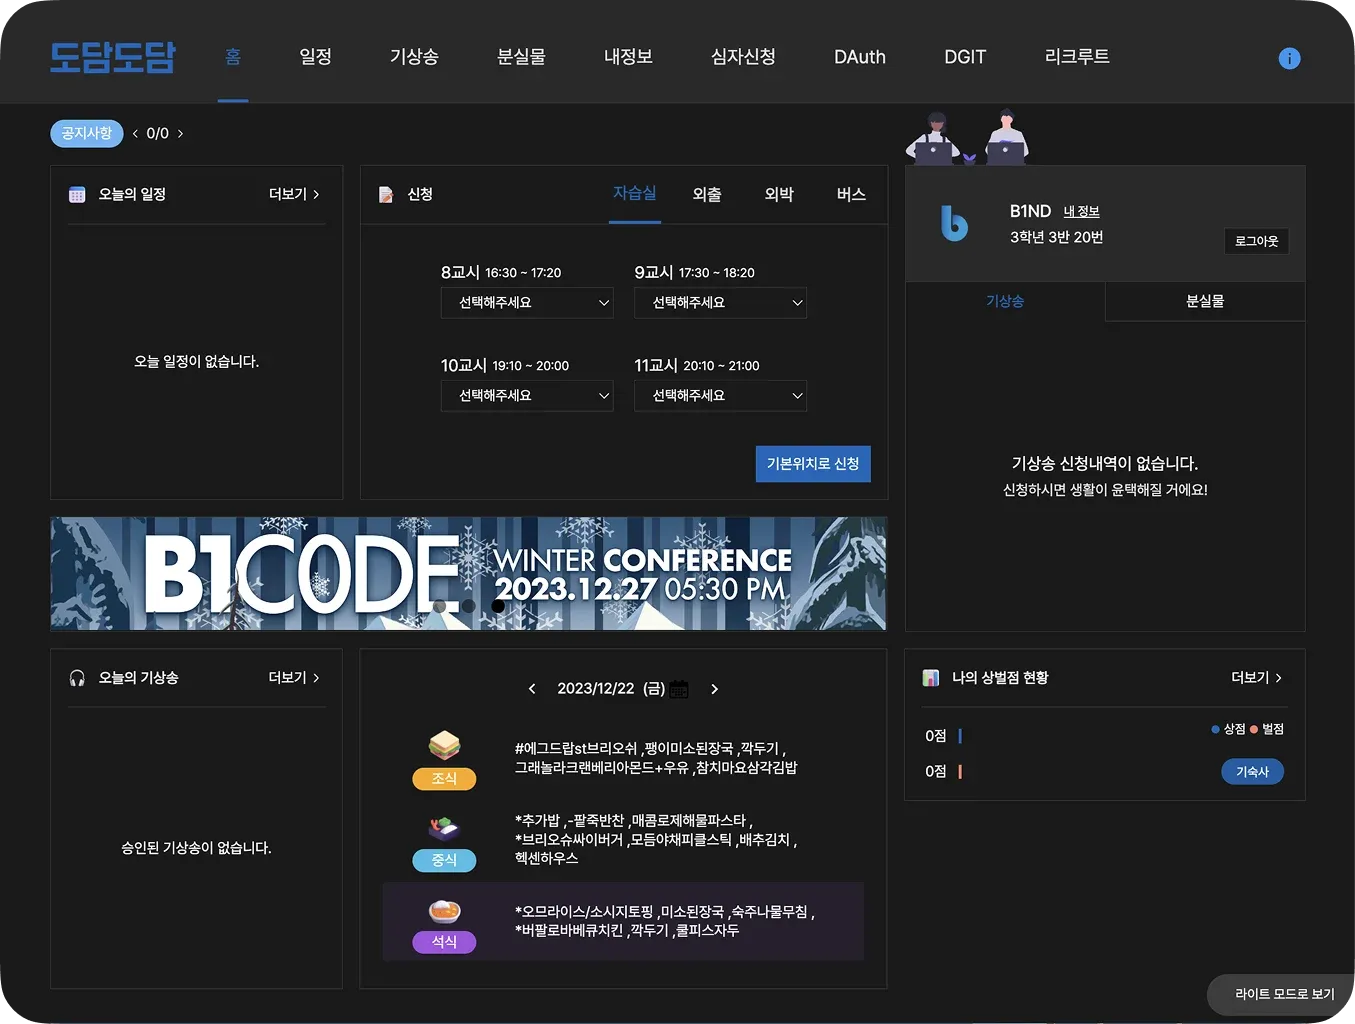1355x1024 pixels.
Task: Click the 2023/12/22 (금) date text
Action: (x=611, y=689)
